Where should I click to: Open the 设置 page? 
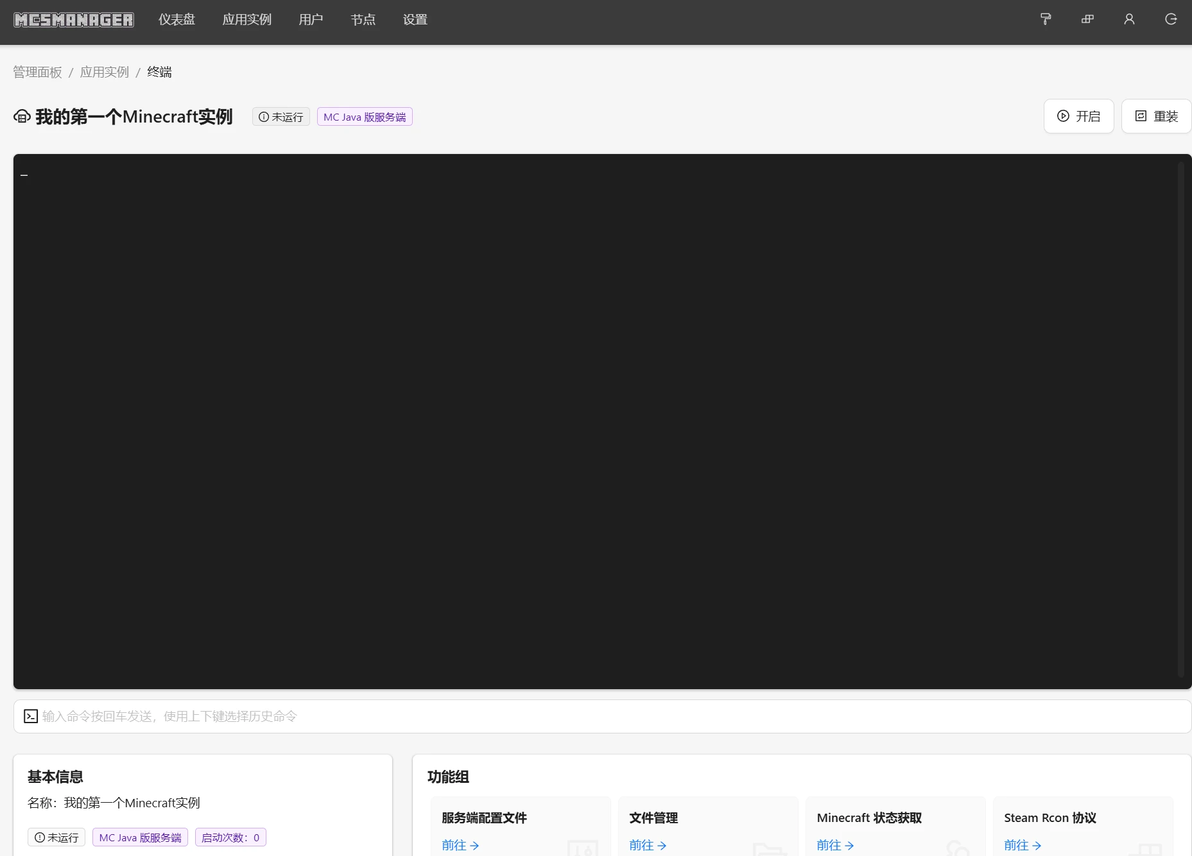coord(415,20)
